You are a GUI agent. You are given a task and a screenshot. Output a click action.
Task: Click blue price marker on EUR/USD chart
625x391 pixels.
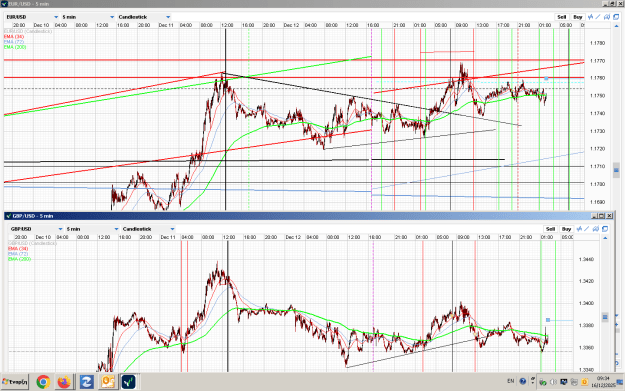(546, 79)
